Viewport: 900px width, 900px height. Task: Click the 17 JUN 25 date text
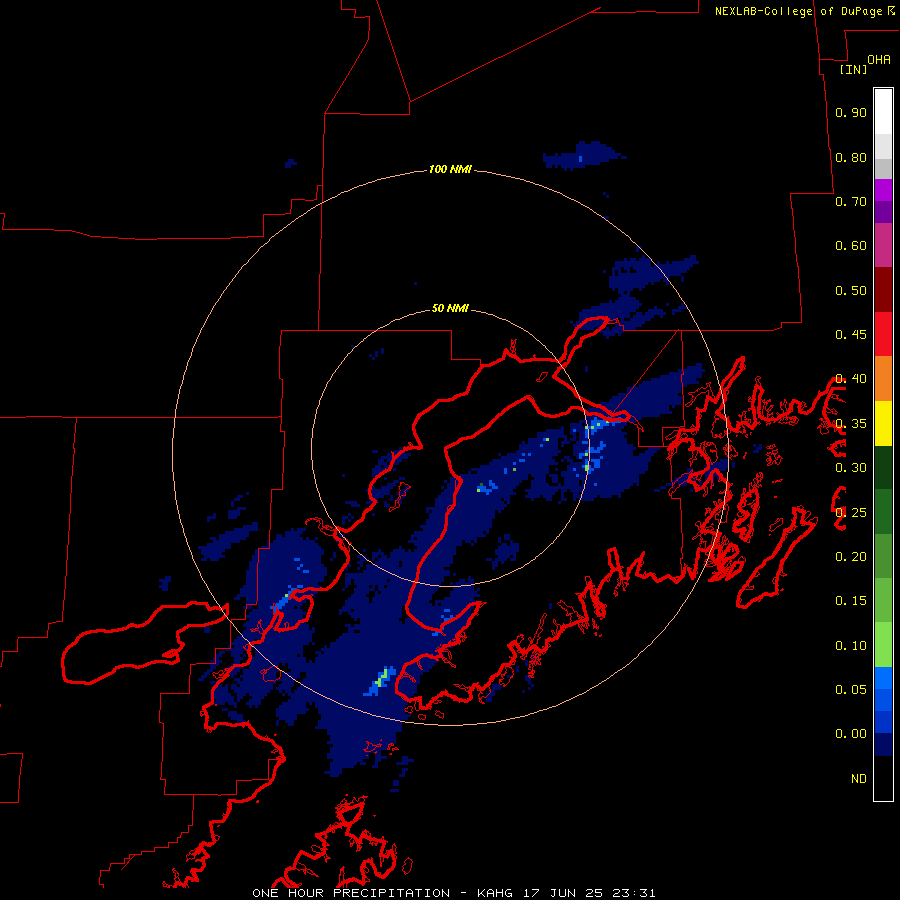[563, 893]
